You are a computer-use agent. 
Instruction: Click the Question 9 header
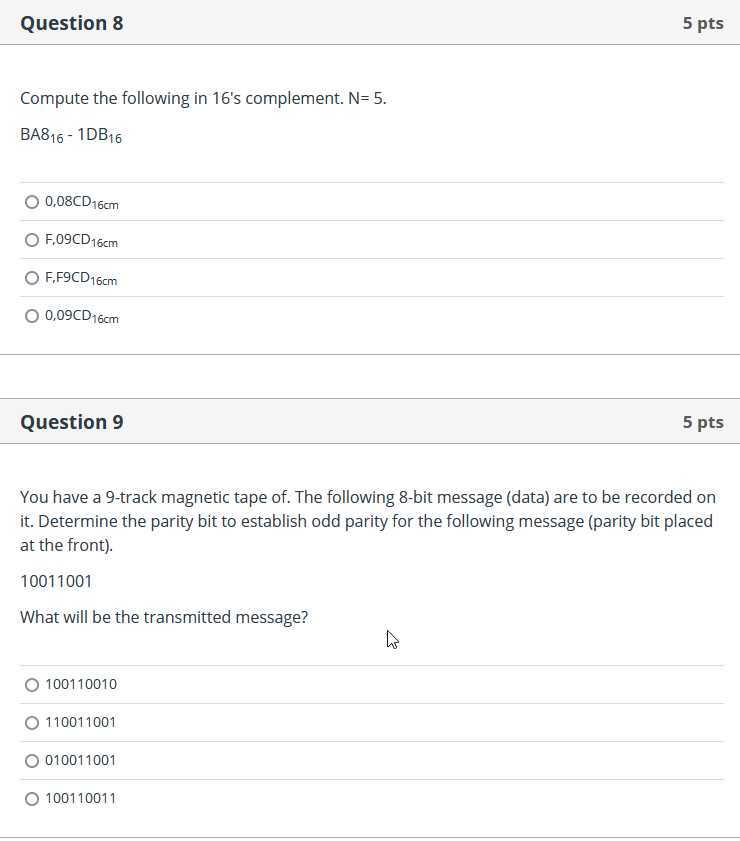pos(71,422)
